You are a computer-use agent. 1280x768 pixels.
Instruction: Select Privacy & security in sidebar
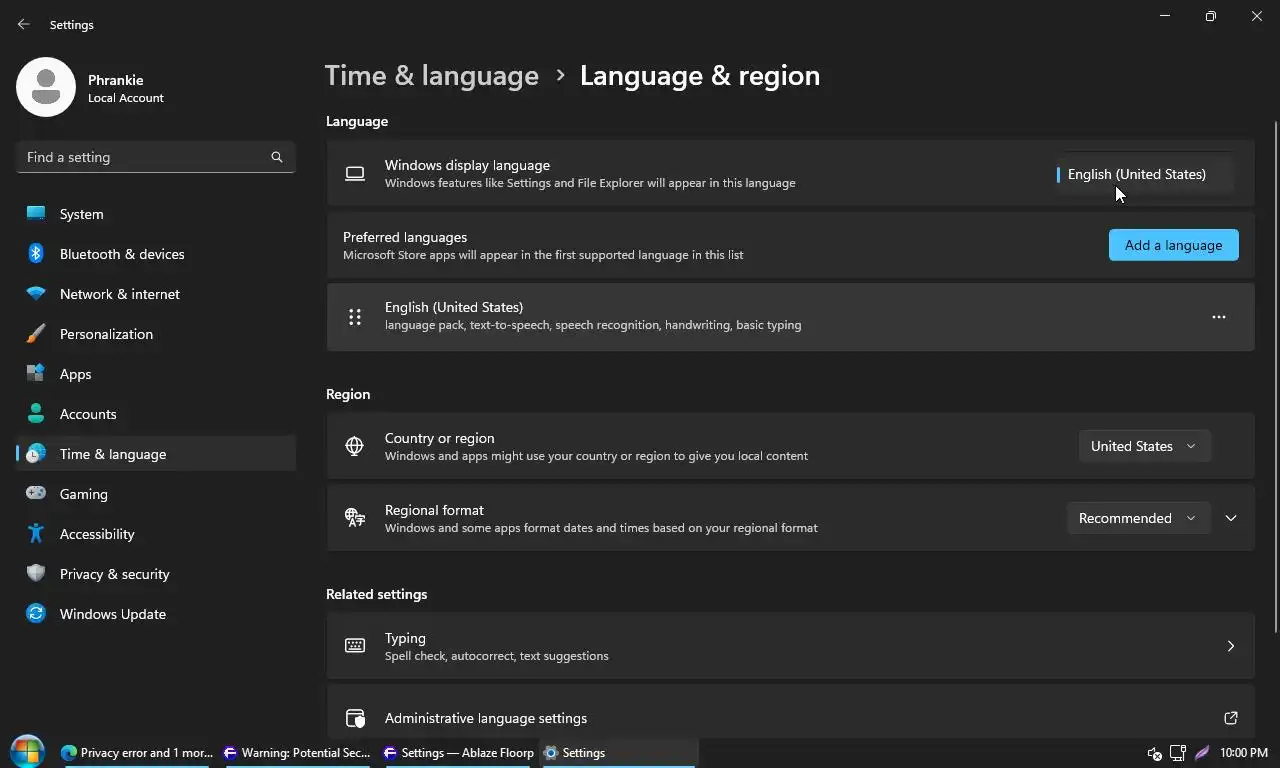114,574
